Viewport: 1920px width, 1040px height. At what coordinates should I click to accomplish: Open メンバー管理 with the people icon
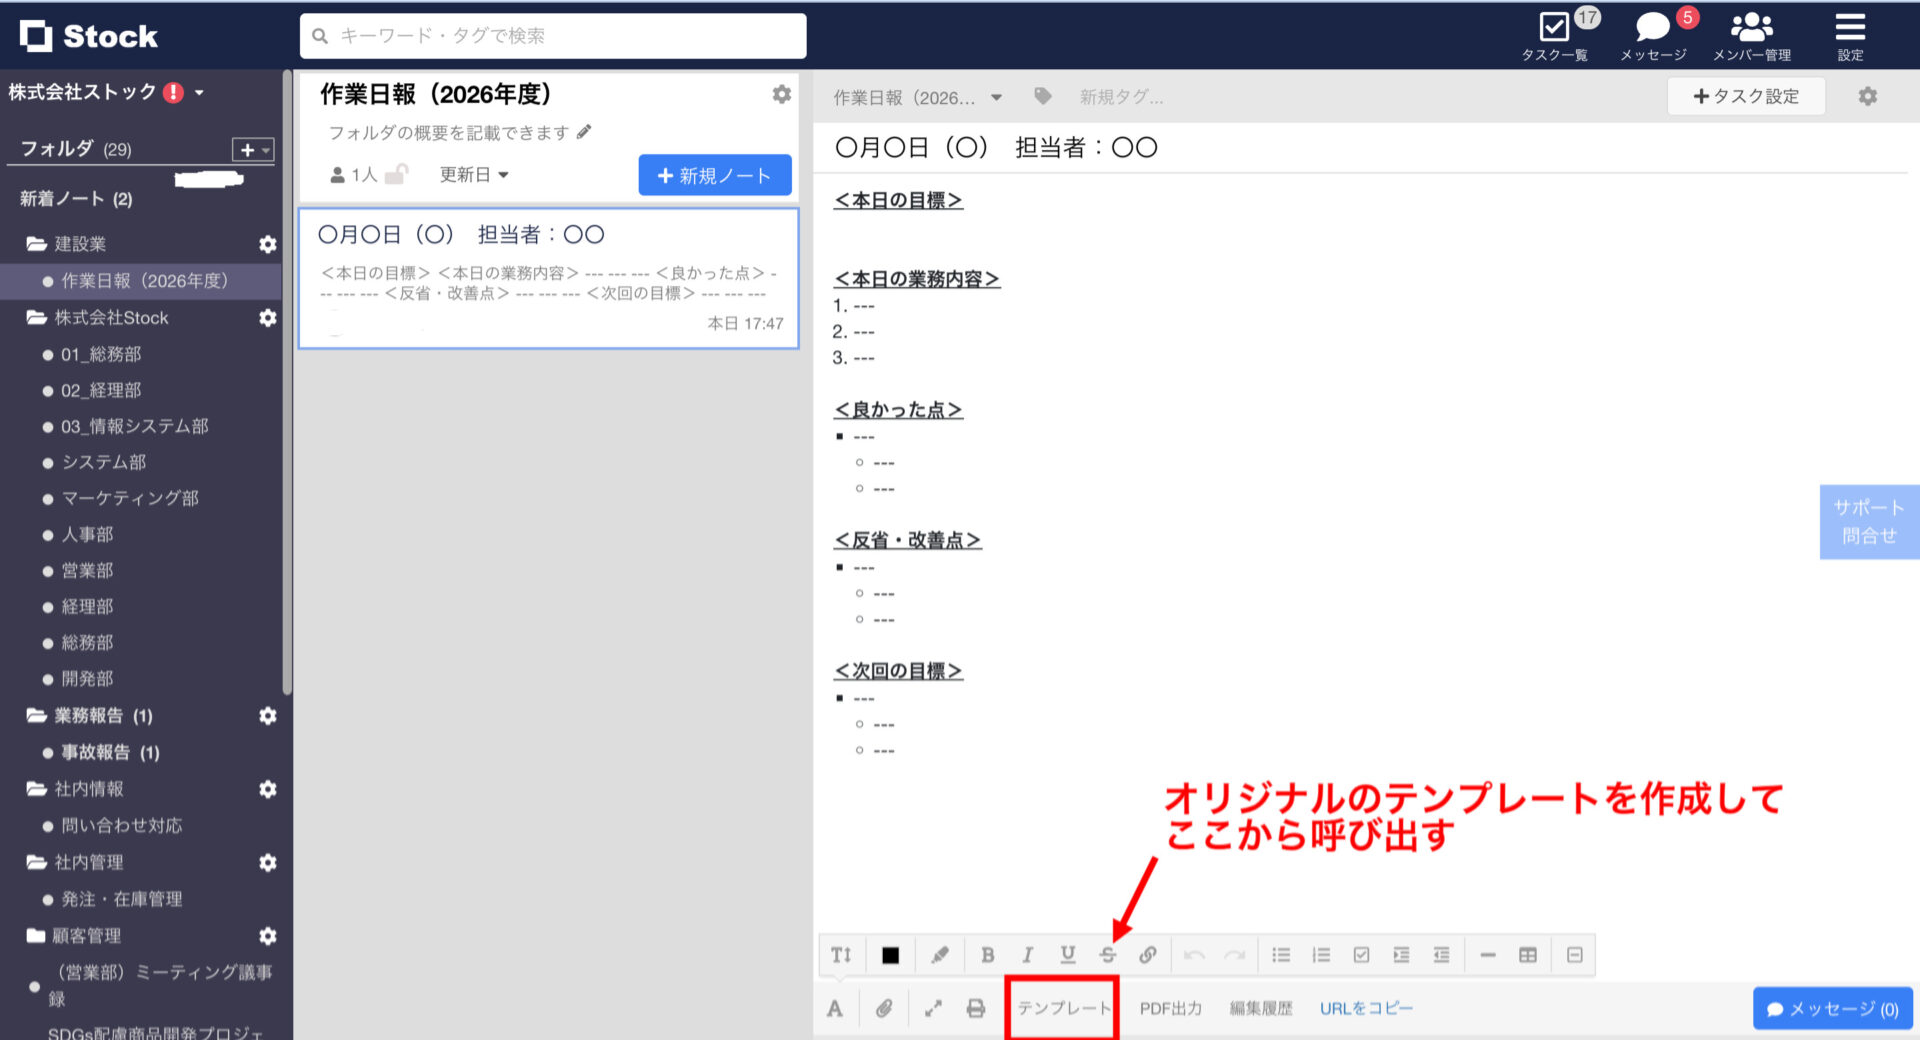pyautogui.click(x=1751, y=28)
